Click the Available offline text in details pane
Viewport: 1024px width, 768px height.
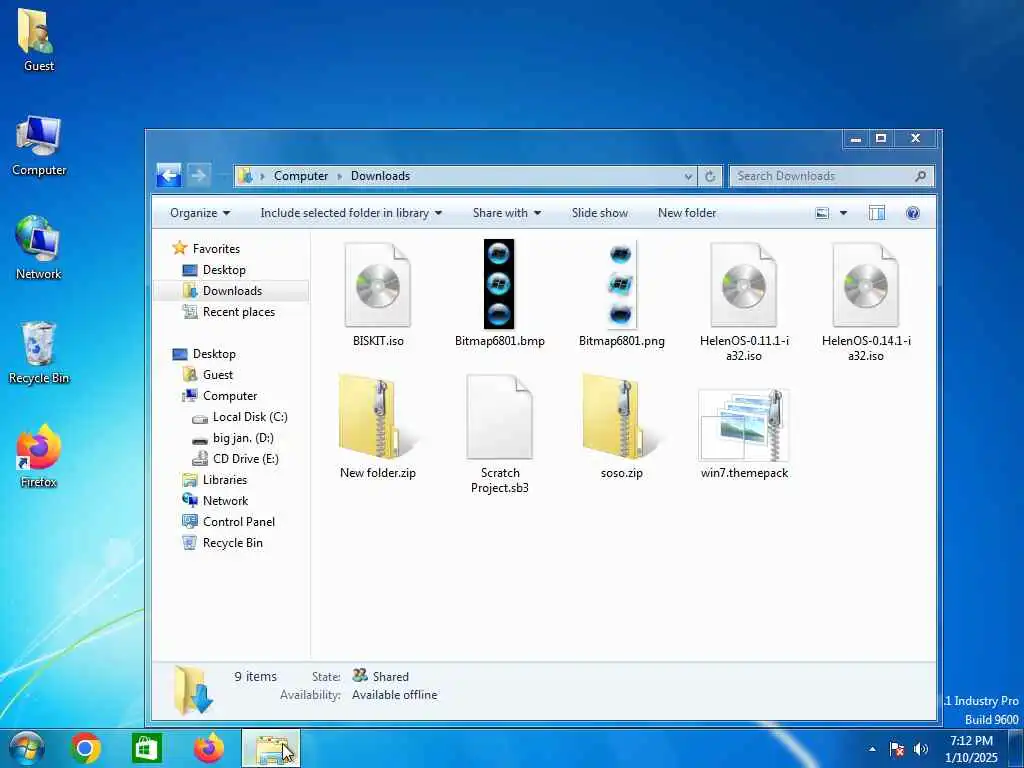point(394,695)
